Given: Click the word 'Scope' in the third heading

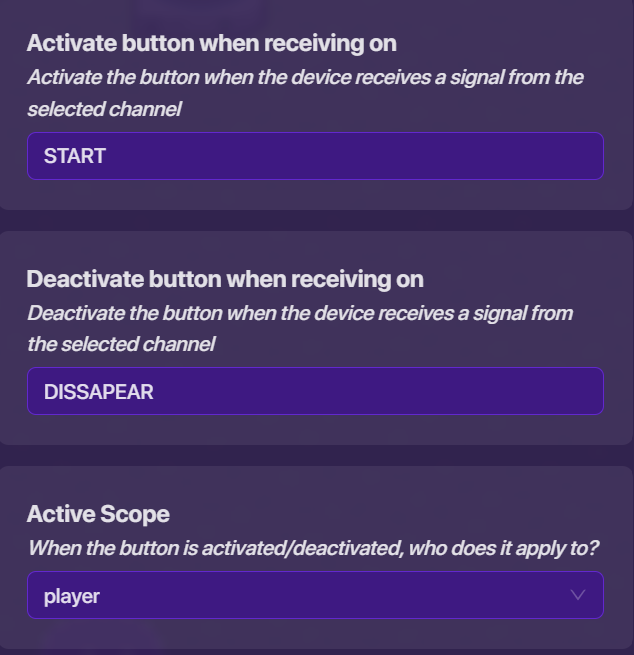Looking at the screenshot, I should click(x=135, y=514).
